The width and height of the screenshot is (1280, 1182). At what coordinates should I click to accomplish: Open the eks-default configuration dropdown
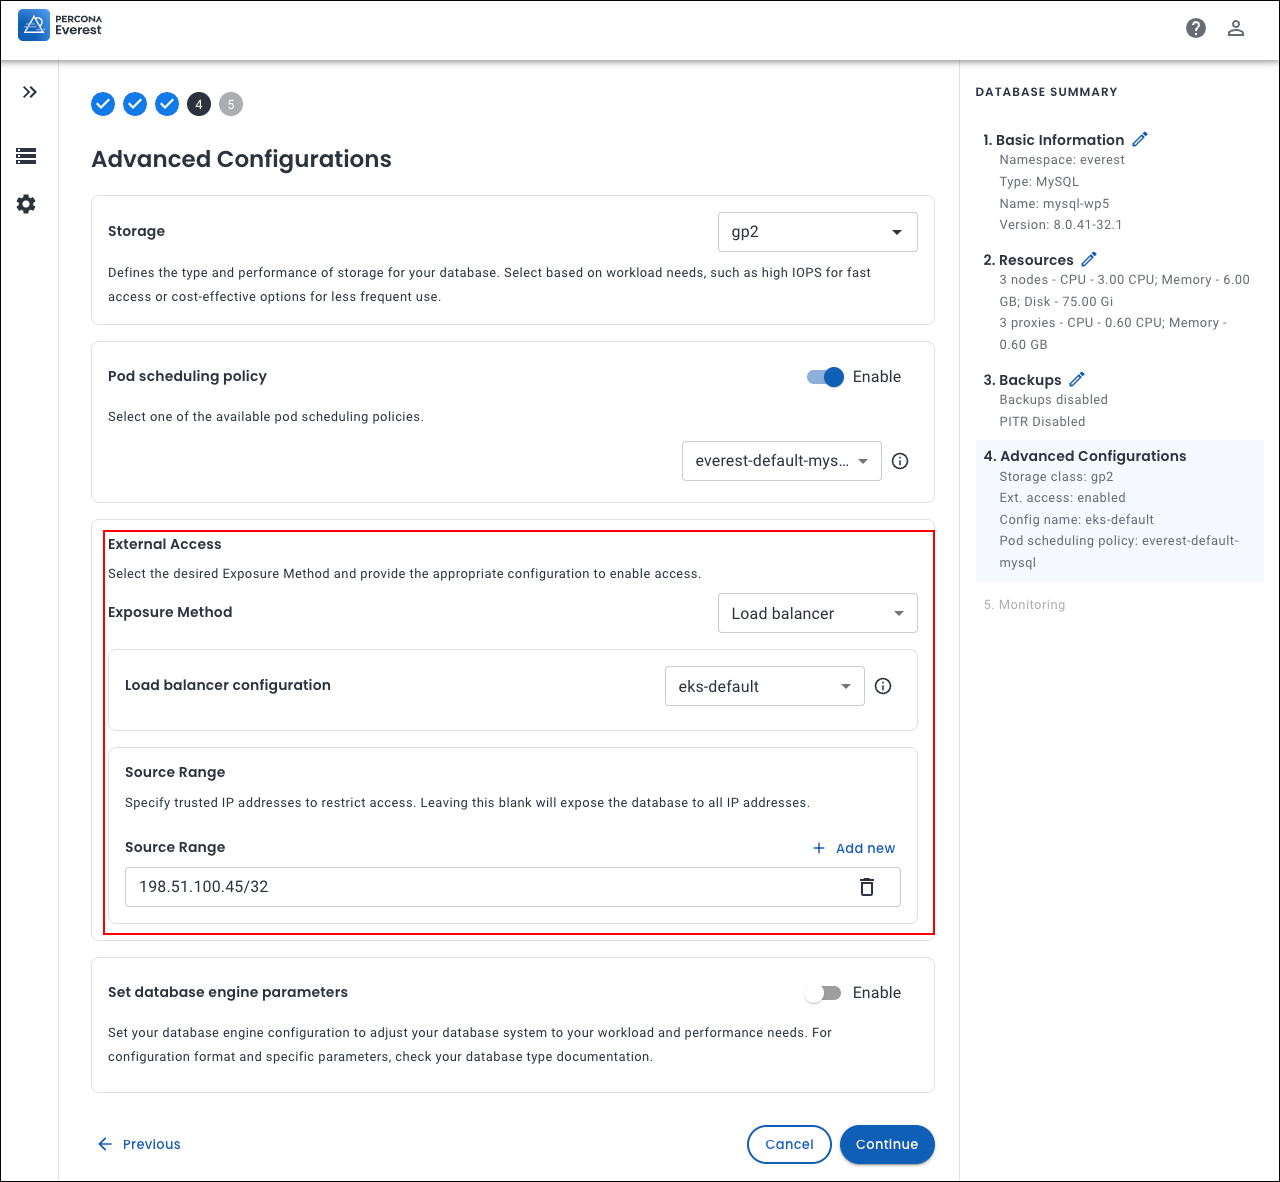pos(764,686)
